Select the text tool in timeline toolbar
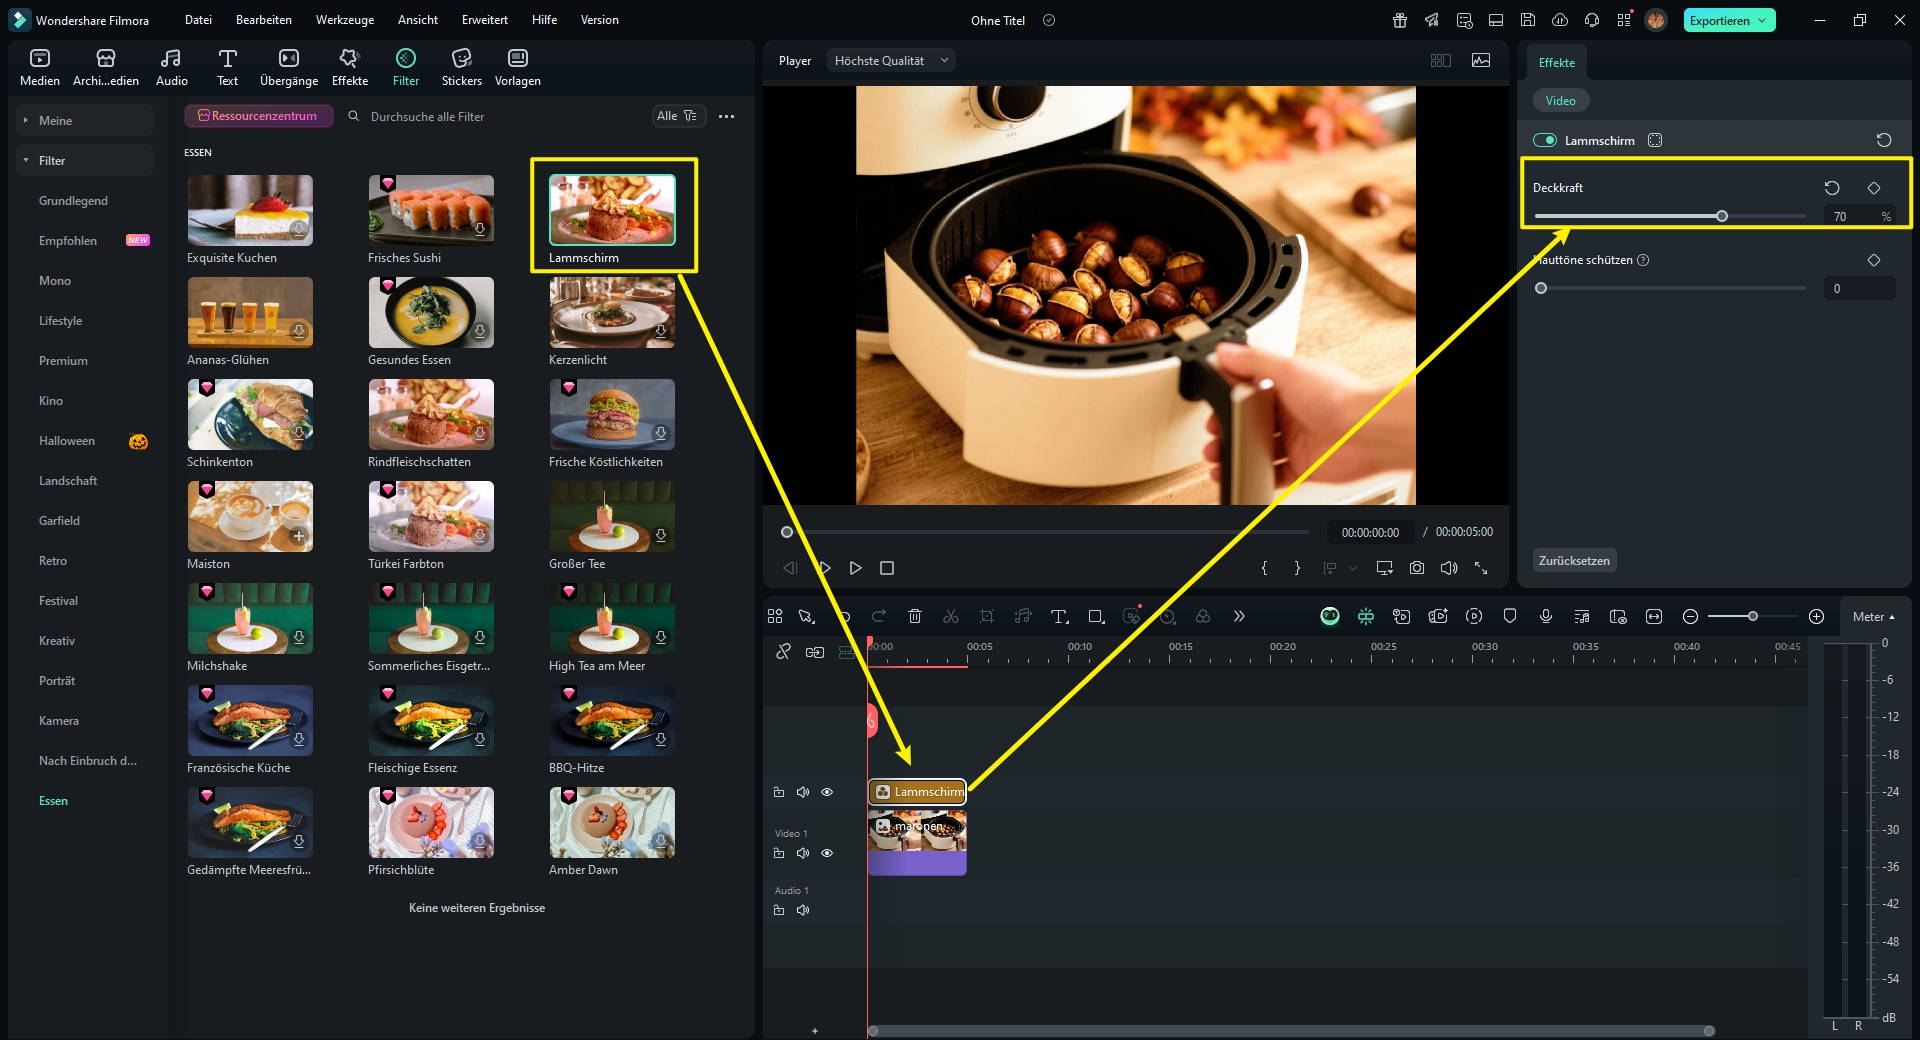The image size is (1920, 1040). pos(1059,617)
